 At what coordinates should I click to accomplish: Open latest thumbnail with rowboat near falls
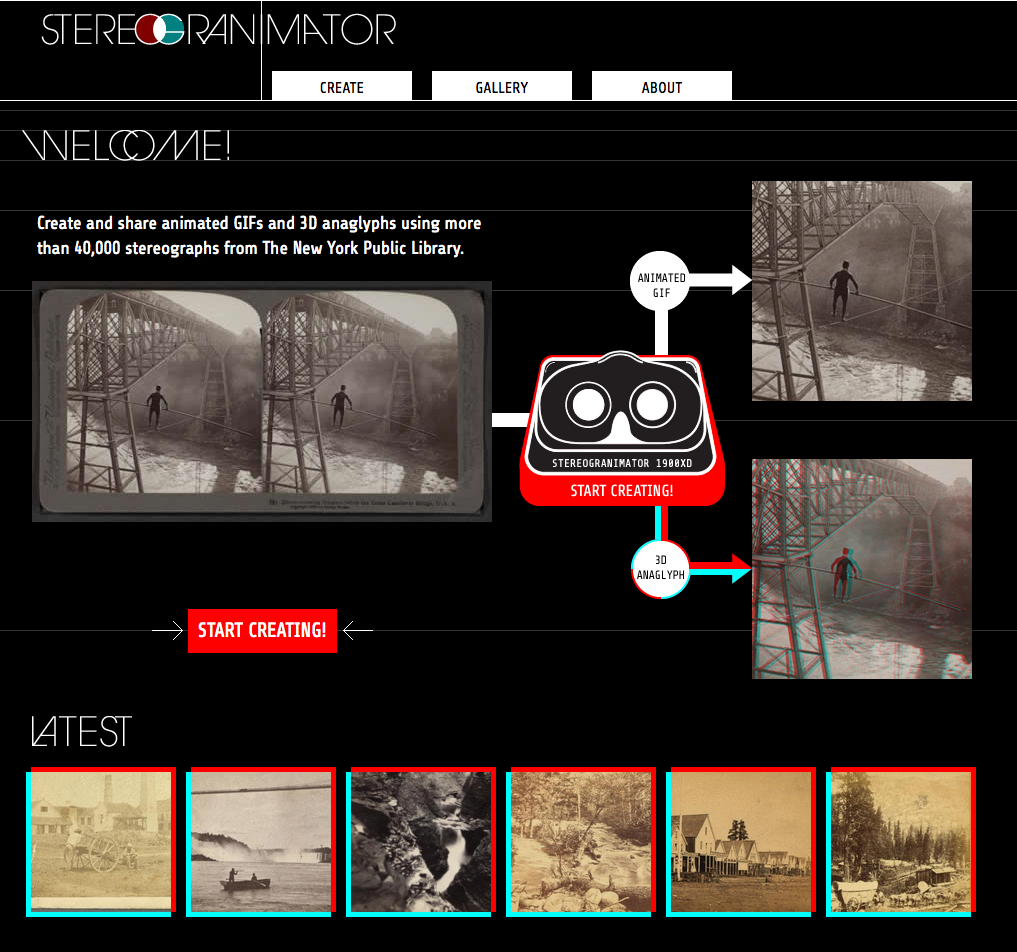point(261,841)
